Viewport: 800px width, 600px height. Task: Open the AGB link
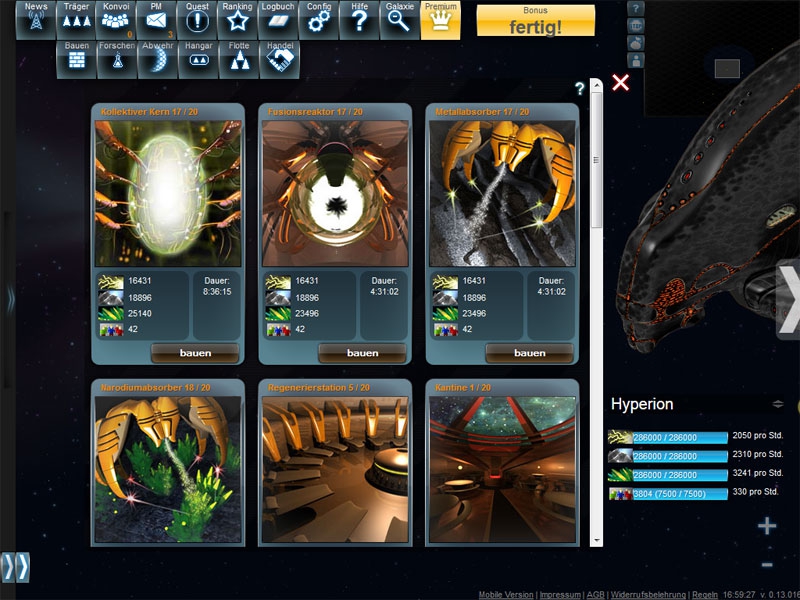595,594
